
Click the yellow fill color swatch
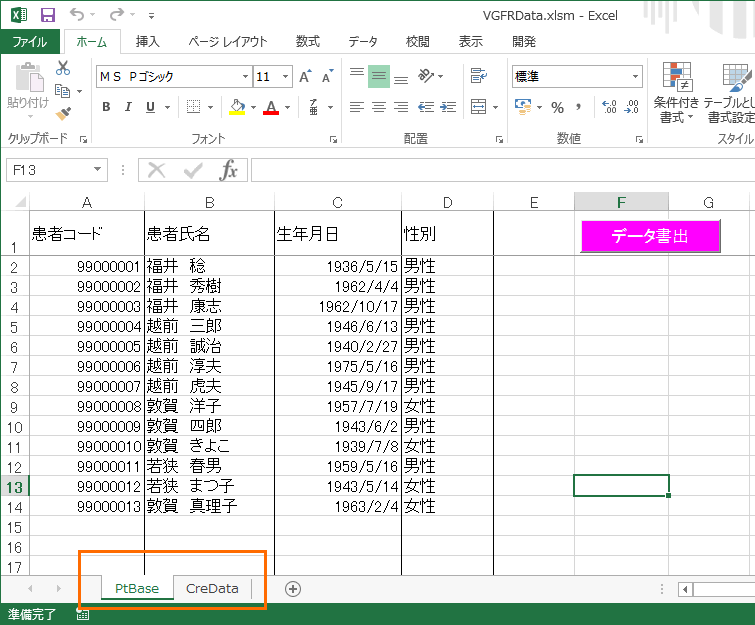point(237,107)
